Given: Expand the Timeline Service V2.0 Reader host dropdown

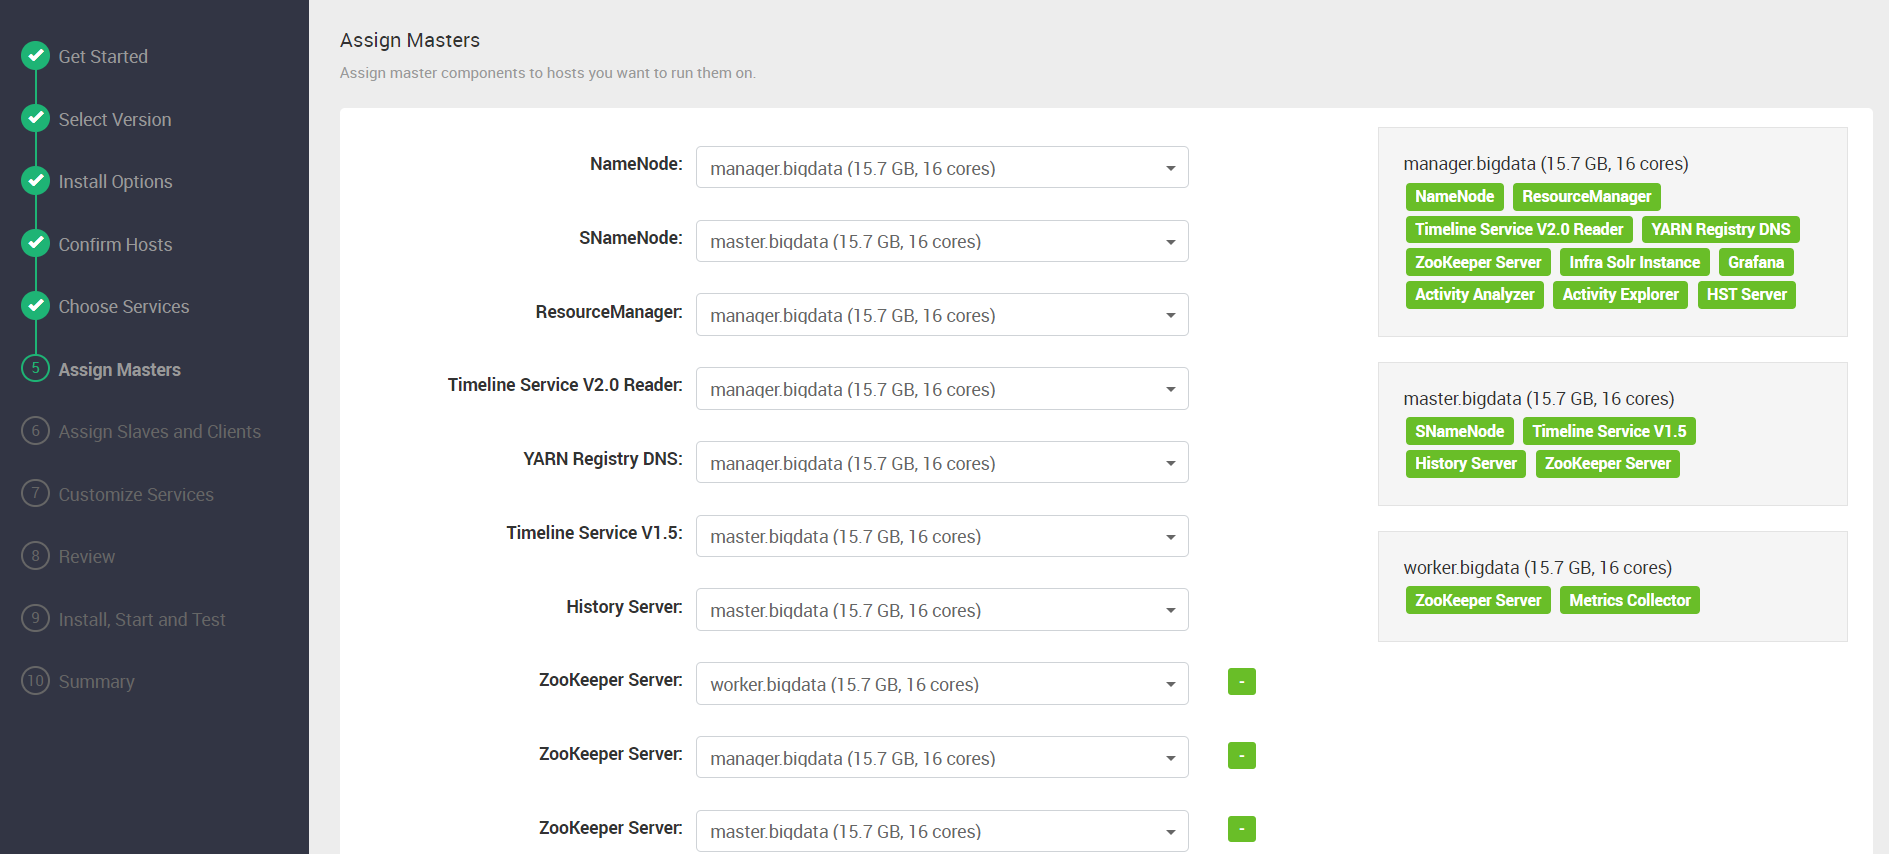Looking at the screenshot, I should point(942,389).
